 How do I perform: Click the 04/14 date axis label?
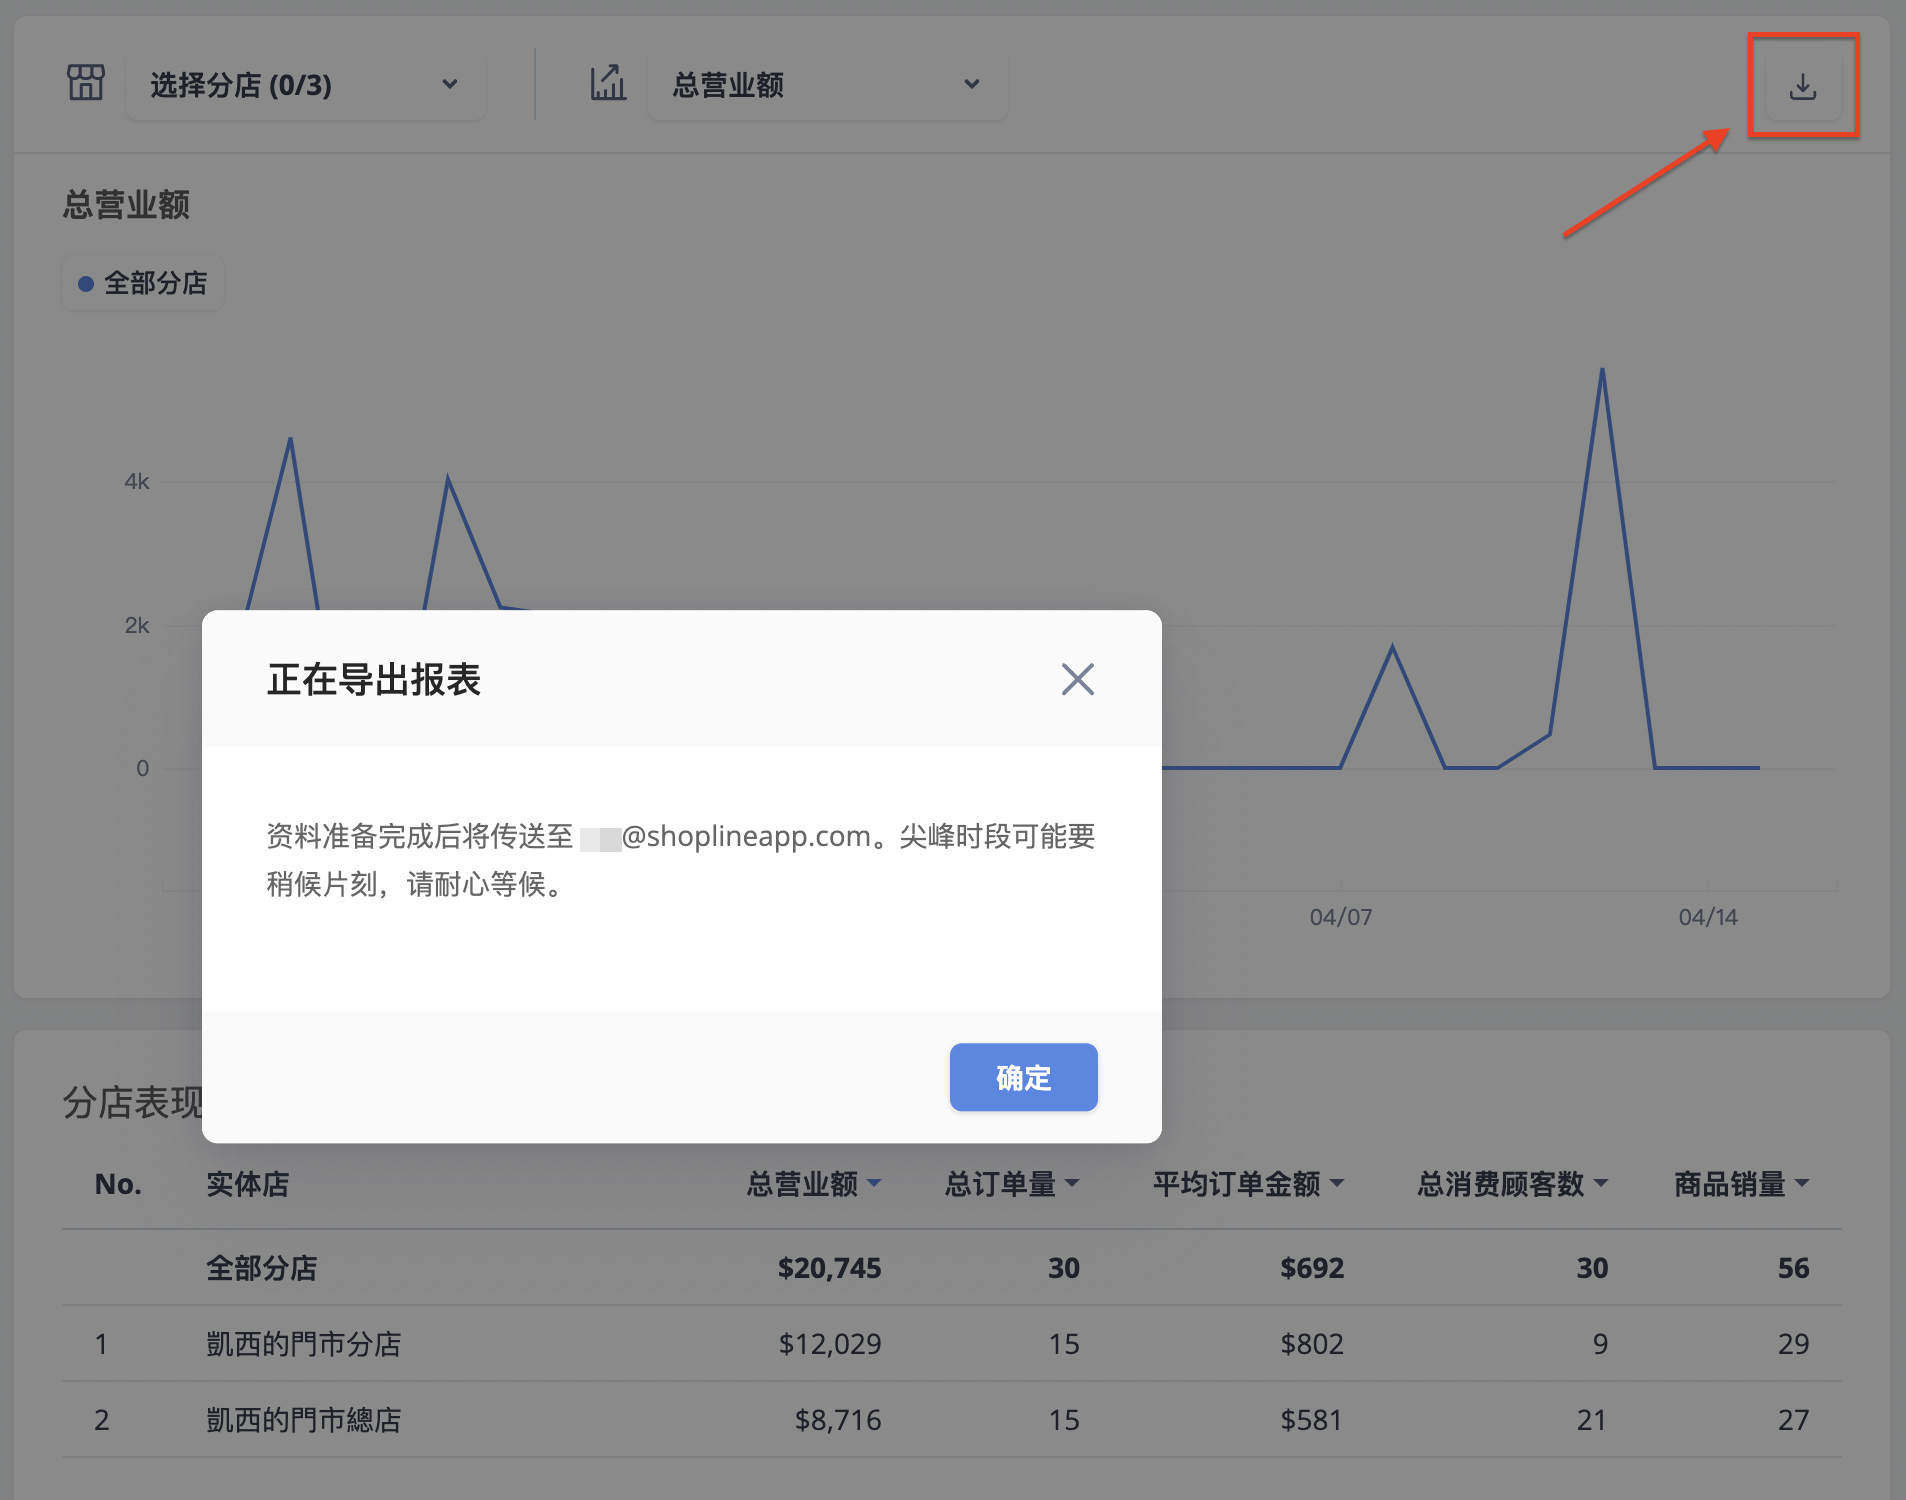click(1708, 917)
